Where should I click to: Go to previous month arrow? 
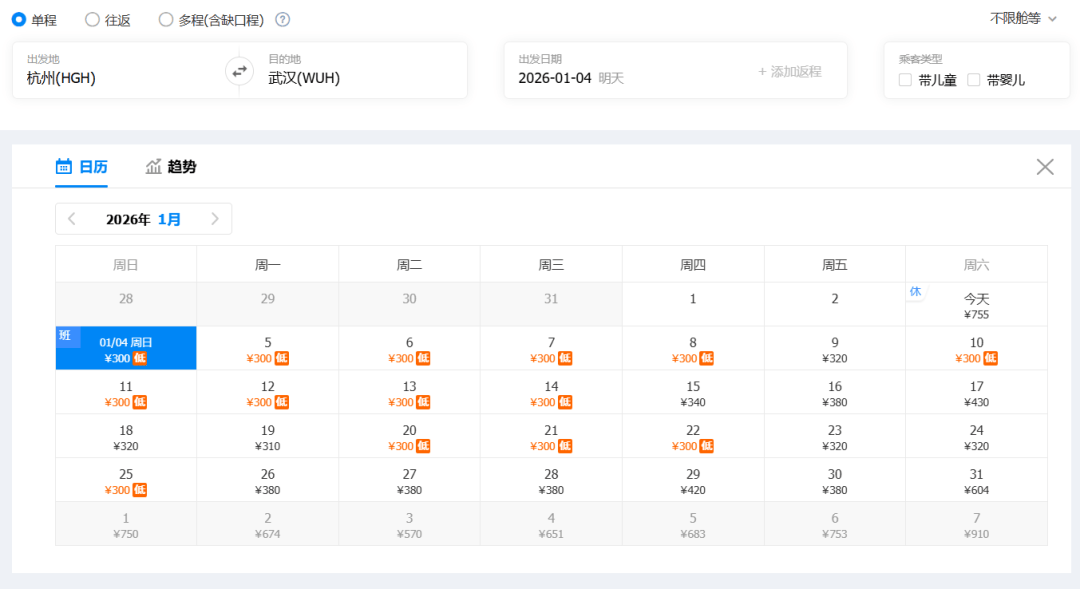click(72, 219)
